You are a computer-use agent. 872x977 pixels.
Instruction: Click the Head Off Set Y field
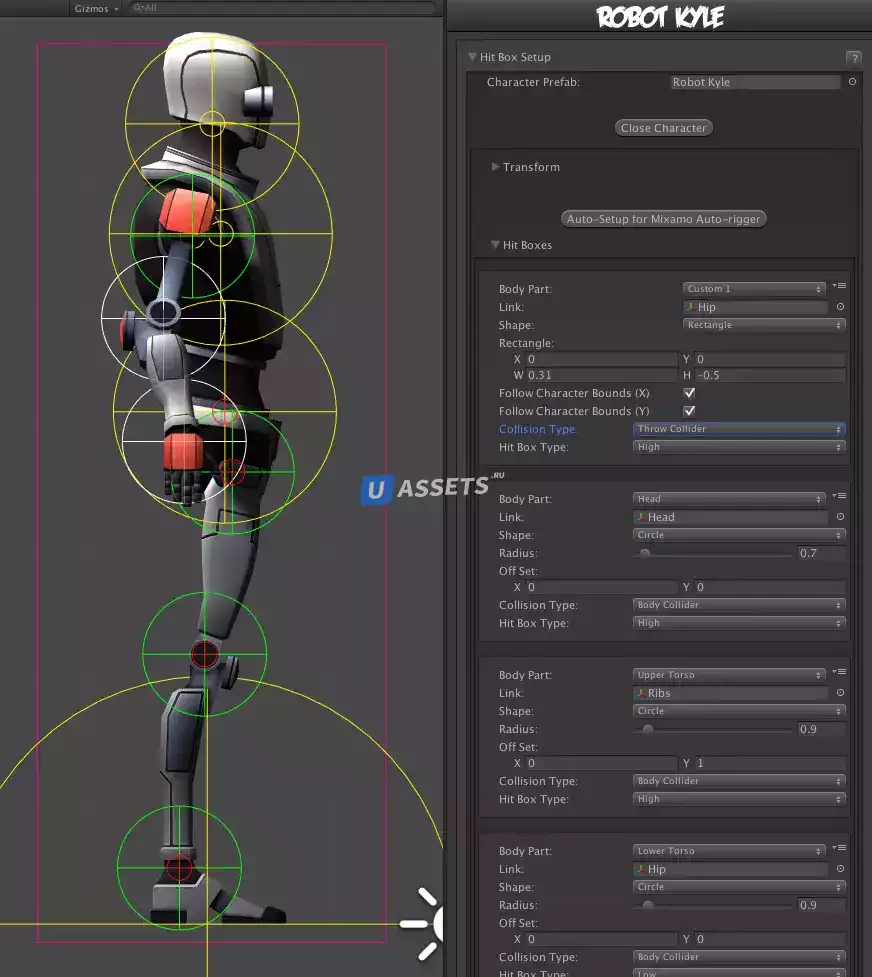click(770, 587)
